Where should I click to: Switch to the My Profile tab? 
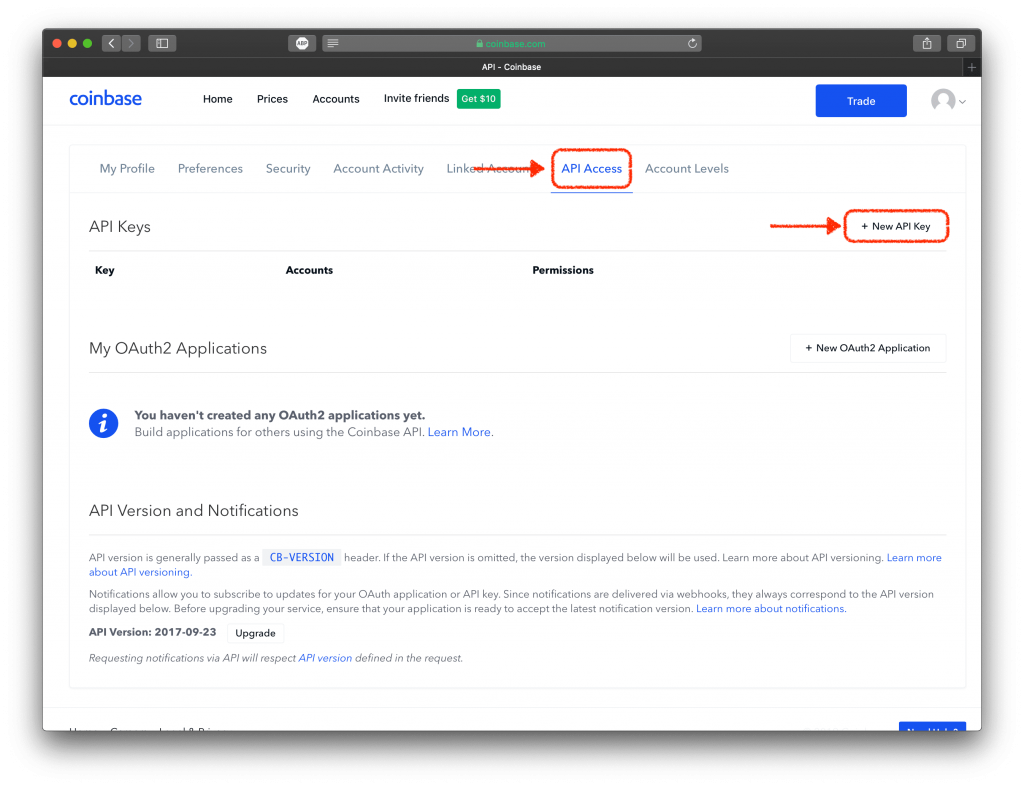[x=127, y=169]
